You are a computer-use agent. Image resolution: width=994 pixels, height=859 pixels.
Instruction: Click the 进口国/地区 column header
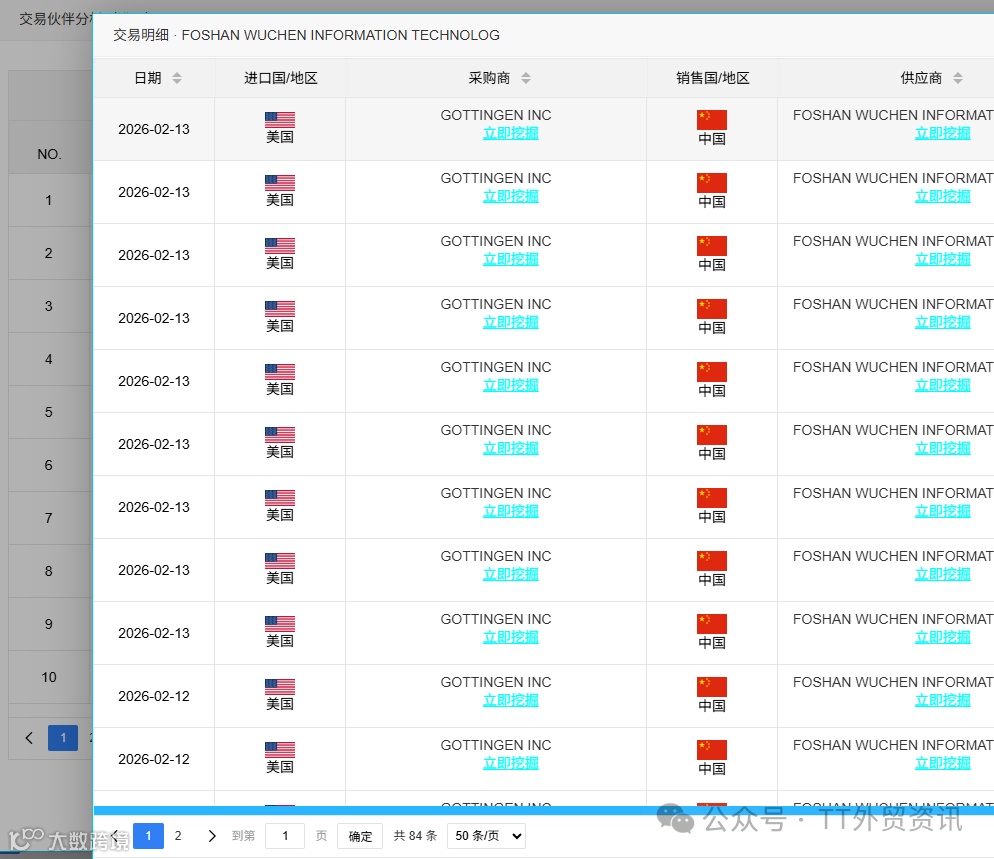[x=280, y=78]
